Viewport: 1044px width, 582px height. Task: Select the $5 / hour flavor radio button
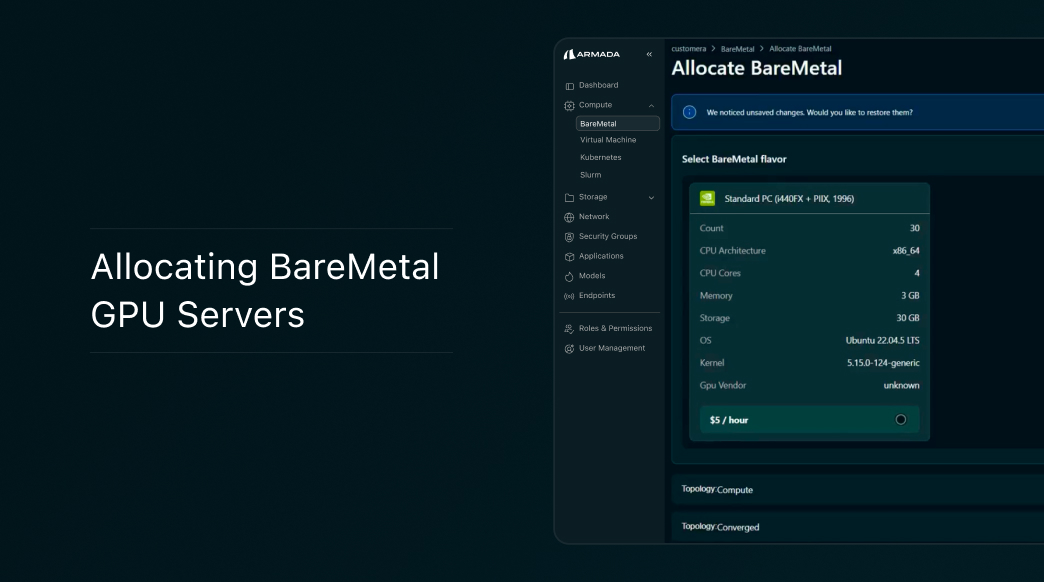(x=901, y=420)
